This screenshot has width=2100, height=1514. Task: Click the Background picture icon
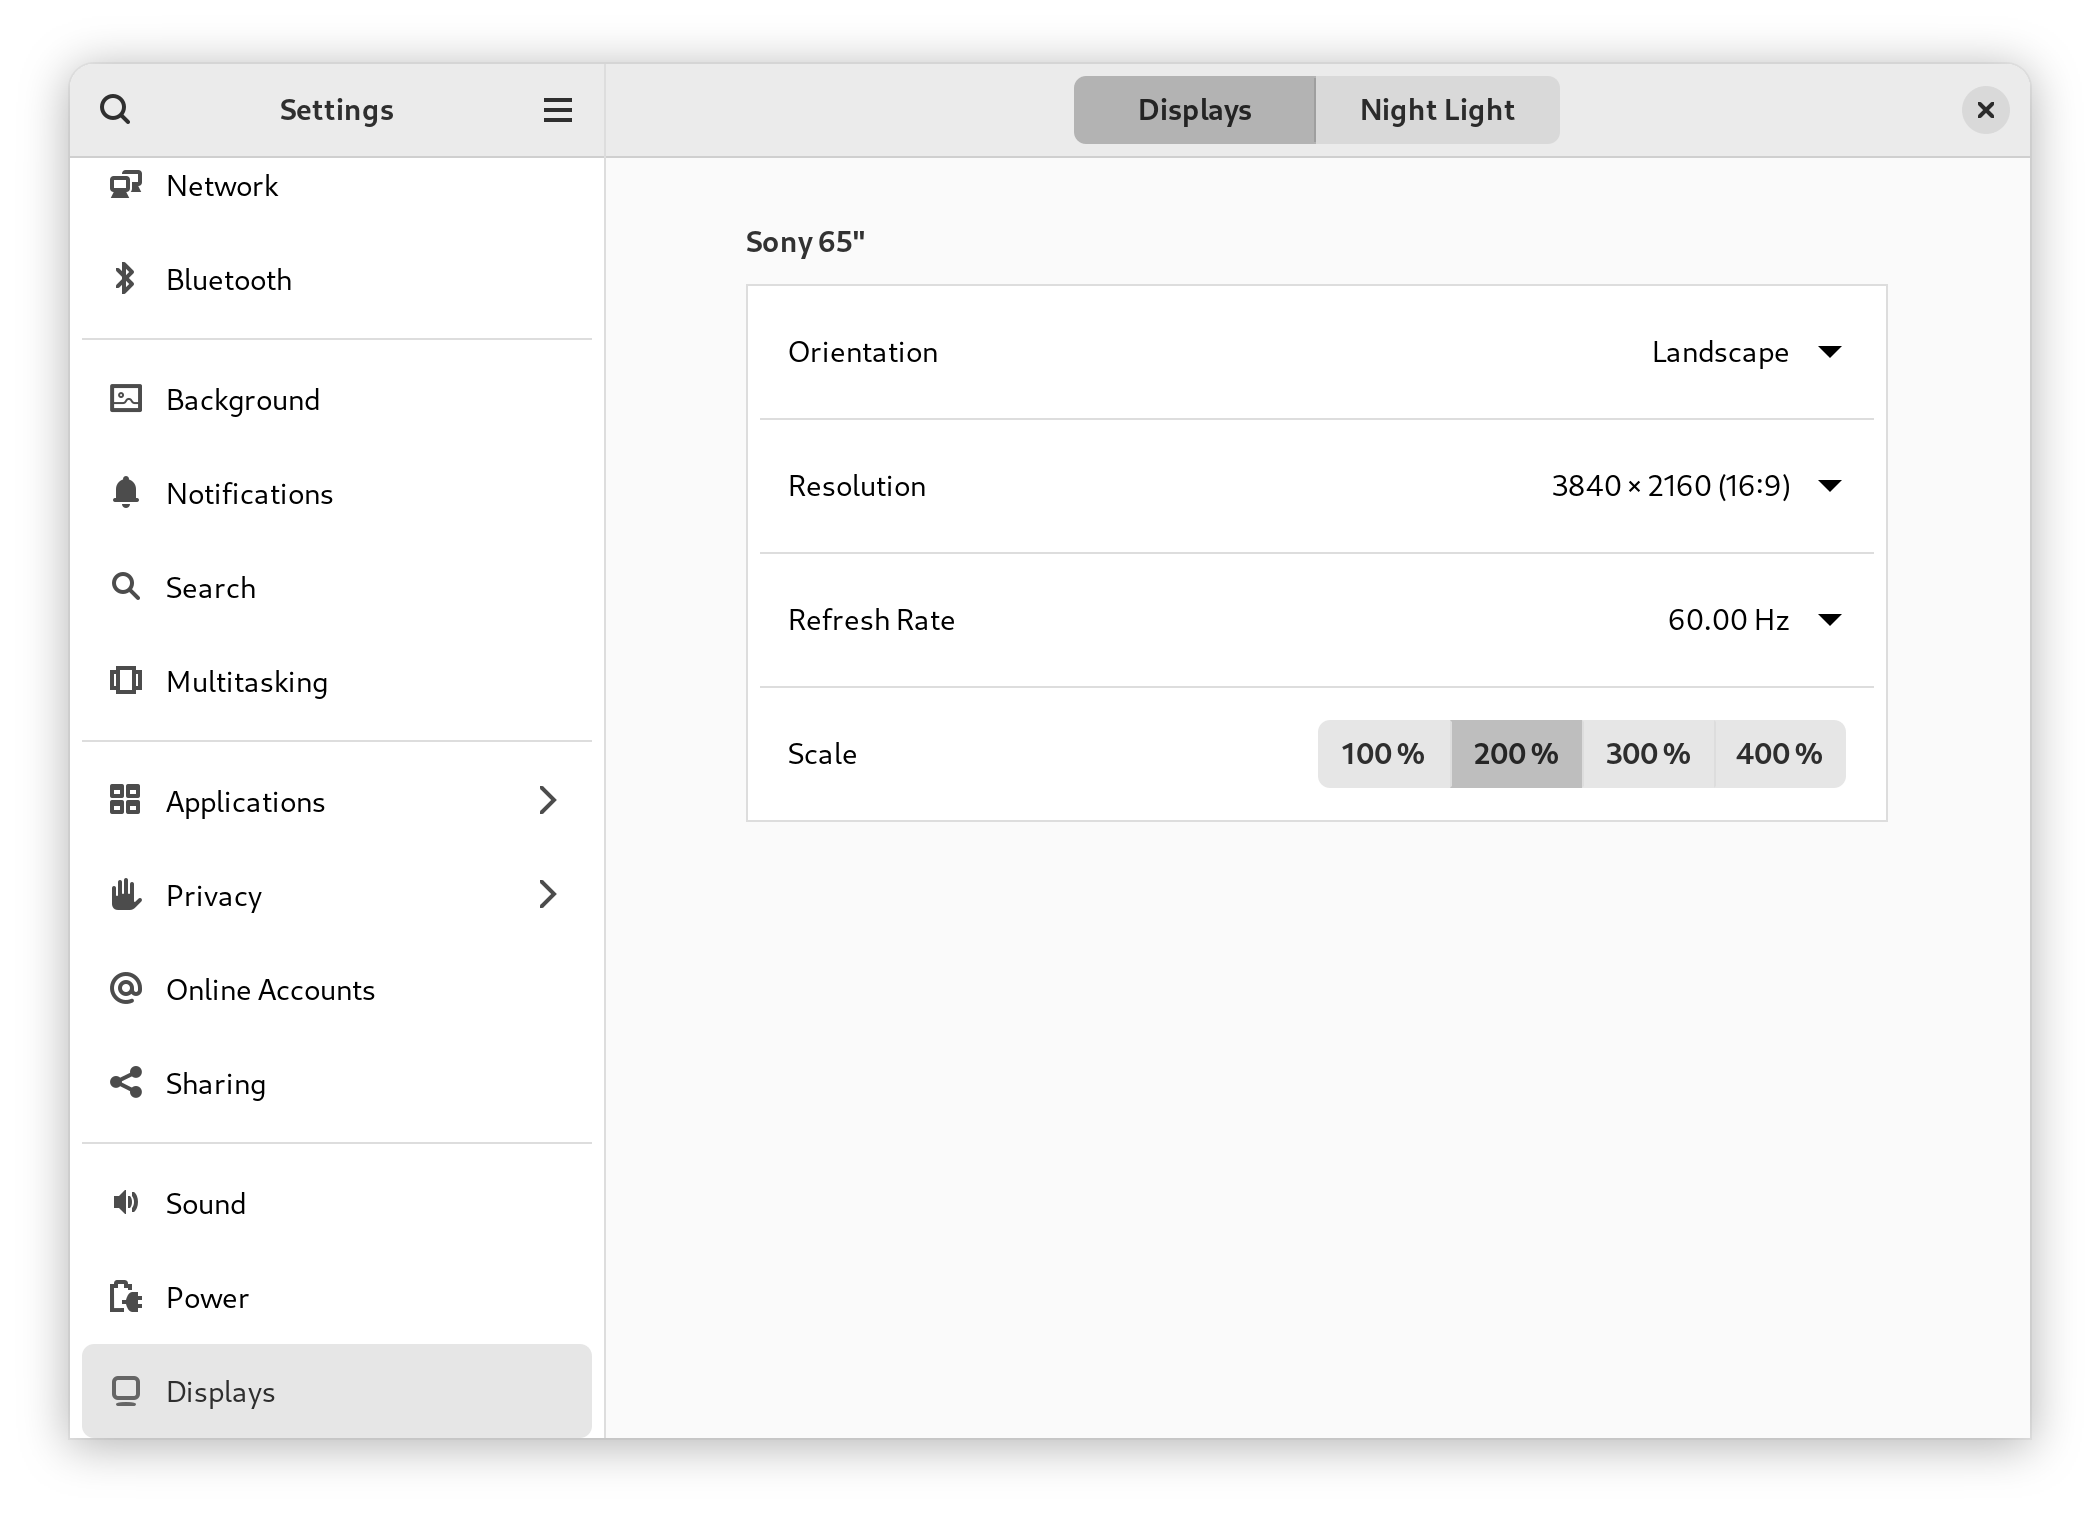[x=126, y=399]
